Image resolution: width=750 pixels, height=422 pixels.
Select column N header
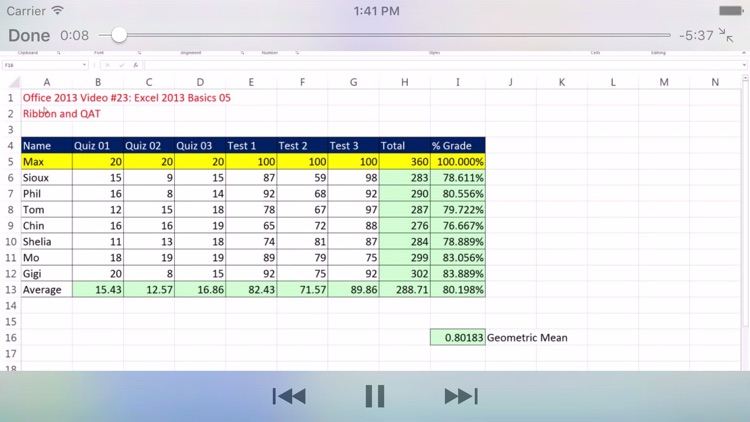tap(715, 82)
